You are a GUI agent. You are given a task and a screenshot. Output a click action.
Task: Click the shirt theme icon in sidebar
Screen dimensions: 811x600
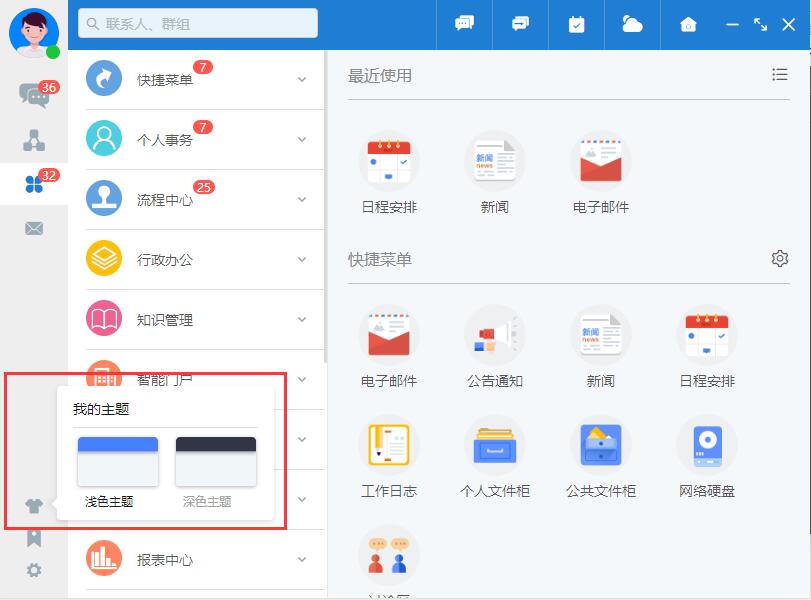coord(34,506)
